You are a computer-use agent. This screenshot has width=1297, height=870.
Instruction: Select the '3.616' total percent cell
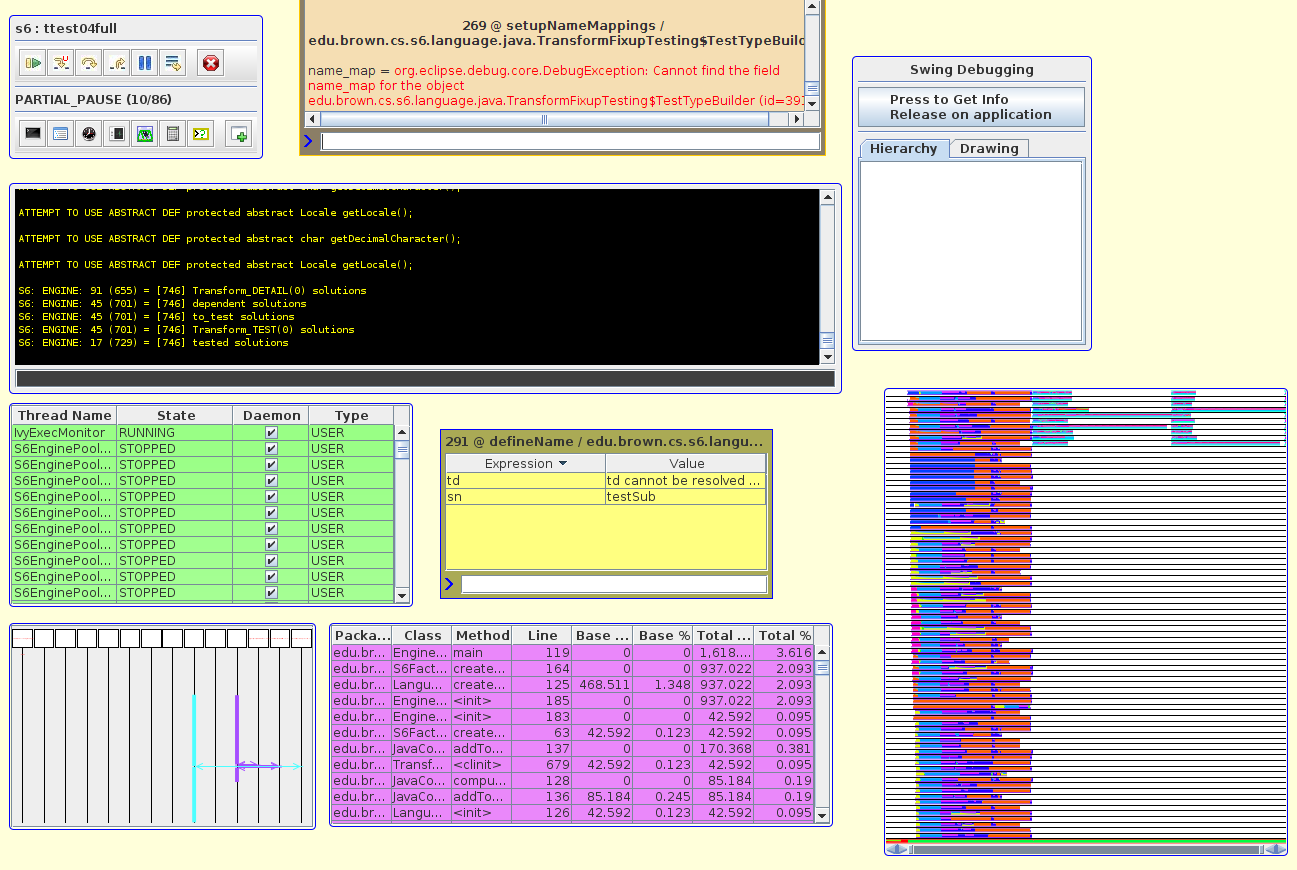[x=783, y=653]
